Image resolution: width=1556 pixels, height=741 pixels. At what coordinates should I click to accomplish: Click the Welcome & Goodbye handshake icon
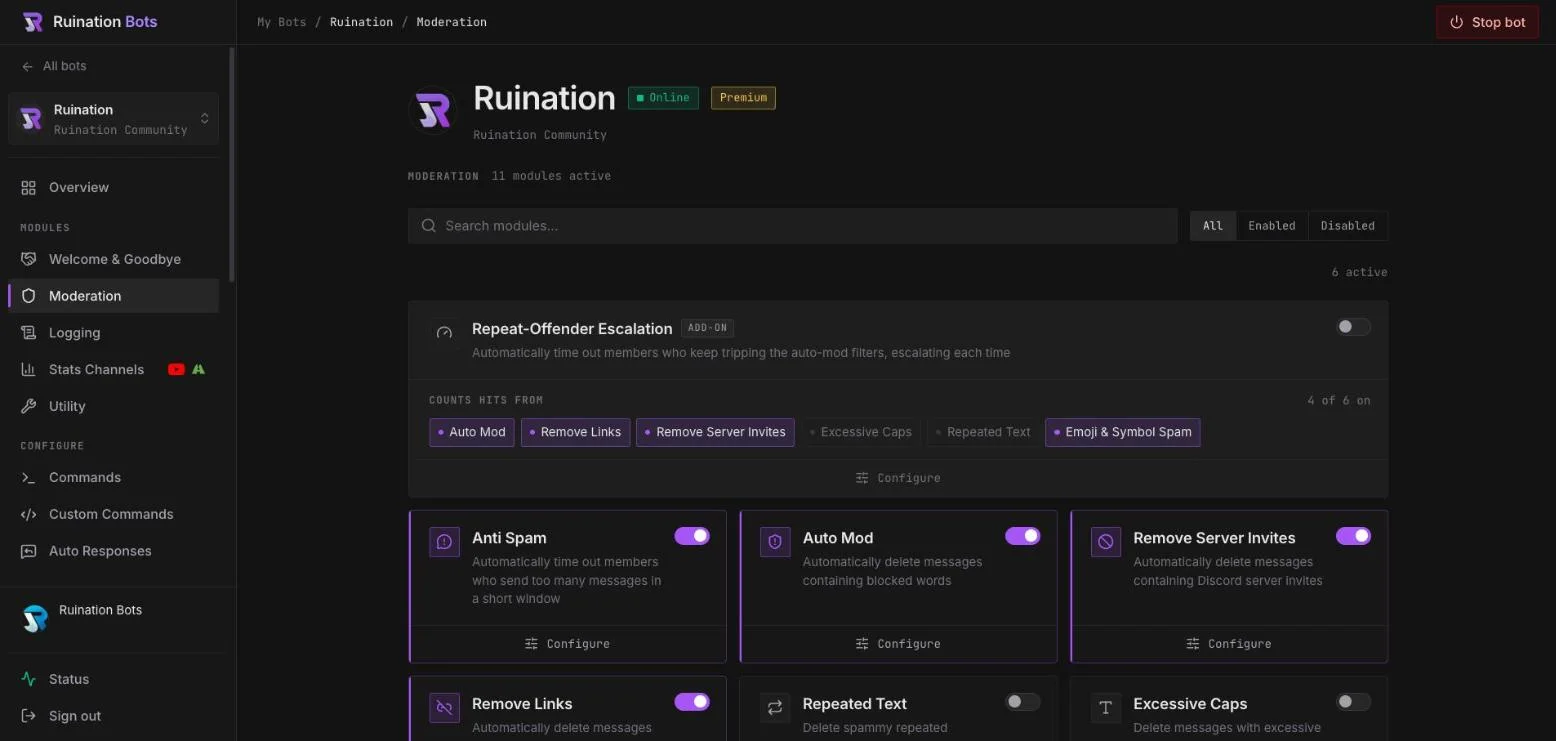pyautogui.click(x=28, y=259)
